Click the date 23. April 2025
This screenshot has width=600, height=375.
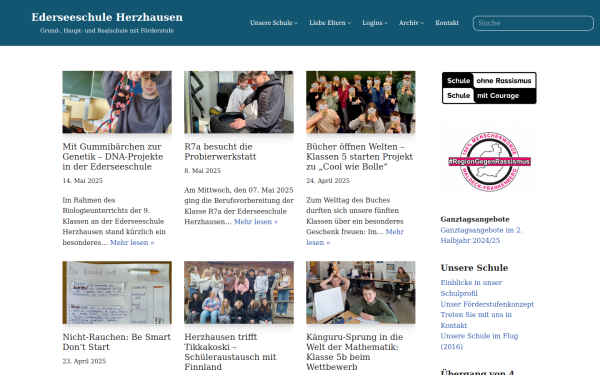84,361
